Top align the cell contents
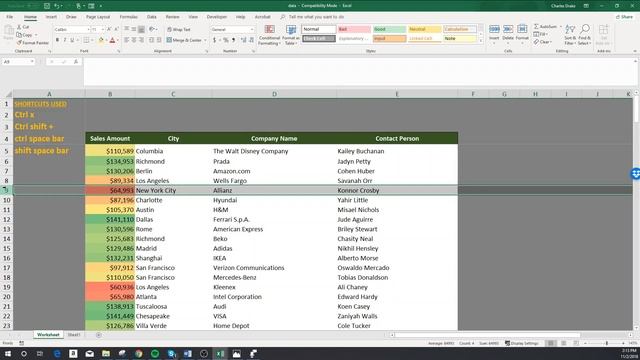640x360 pixels. [127, 29]
